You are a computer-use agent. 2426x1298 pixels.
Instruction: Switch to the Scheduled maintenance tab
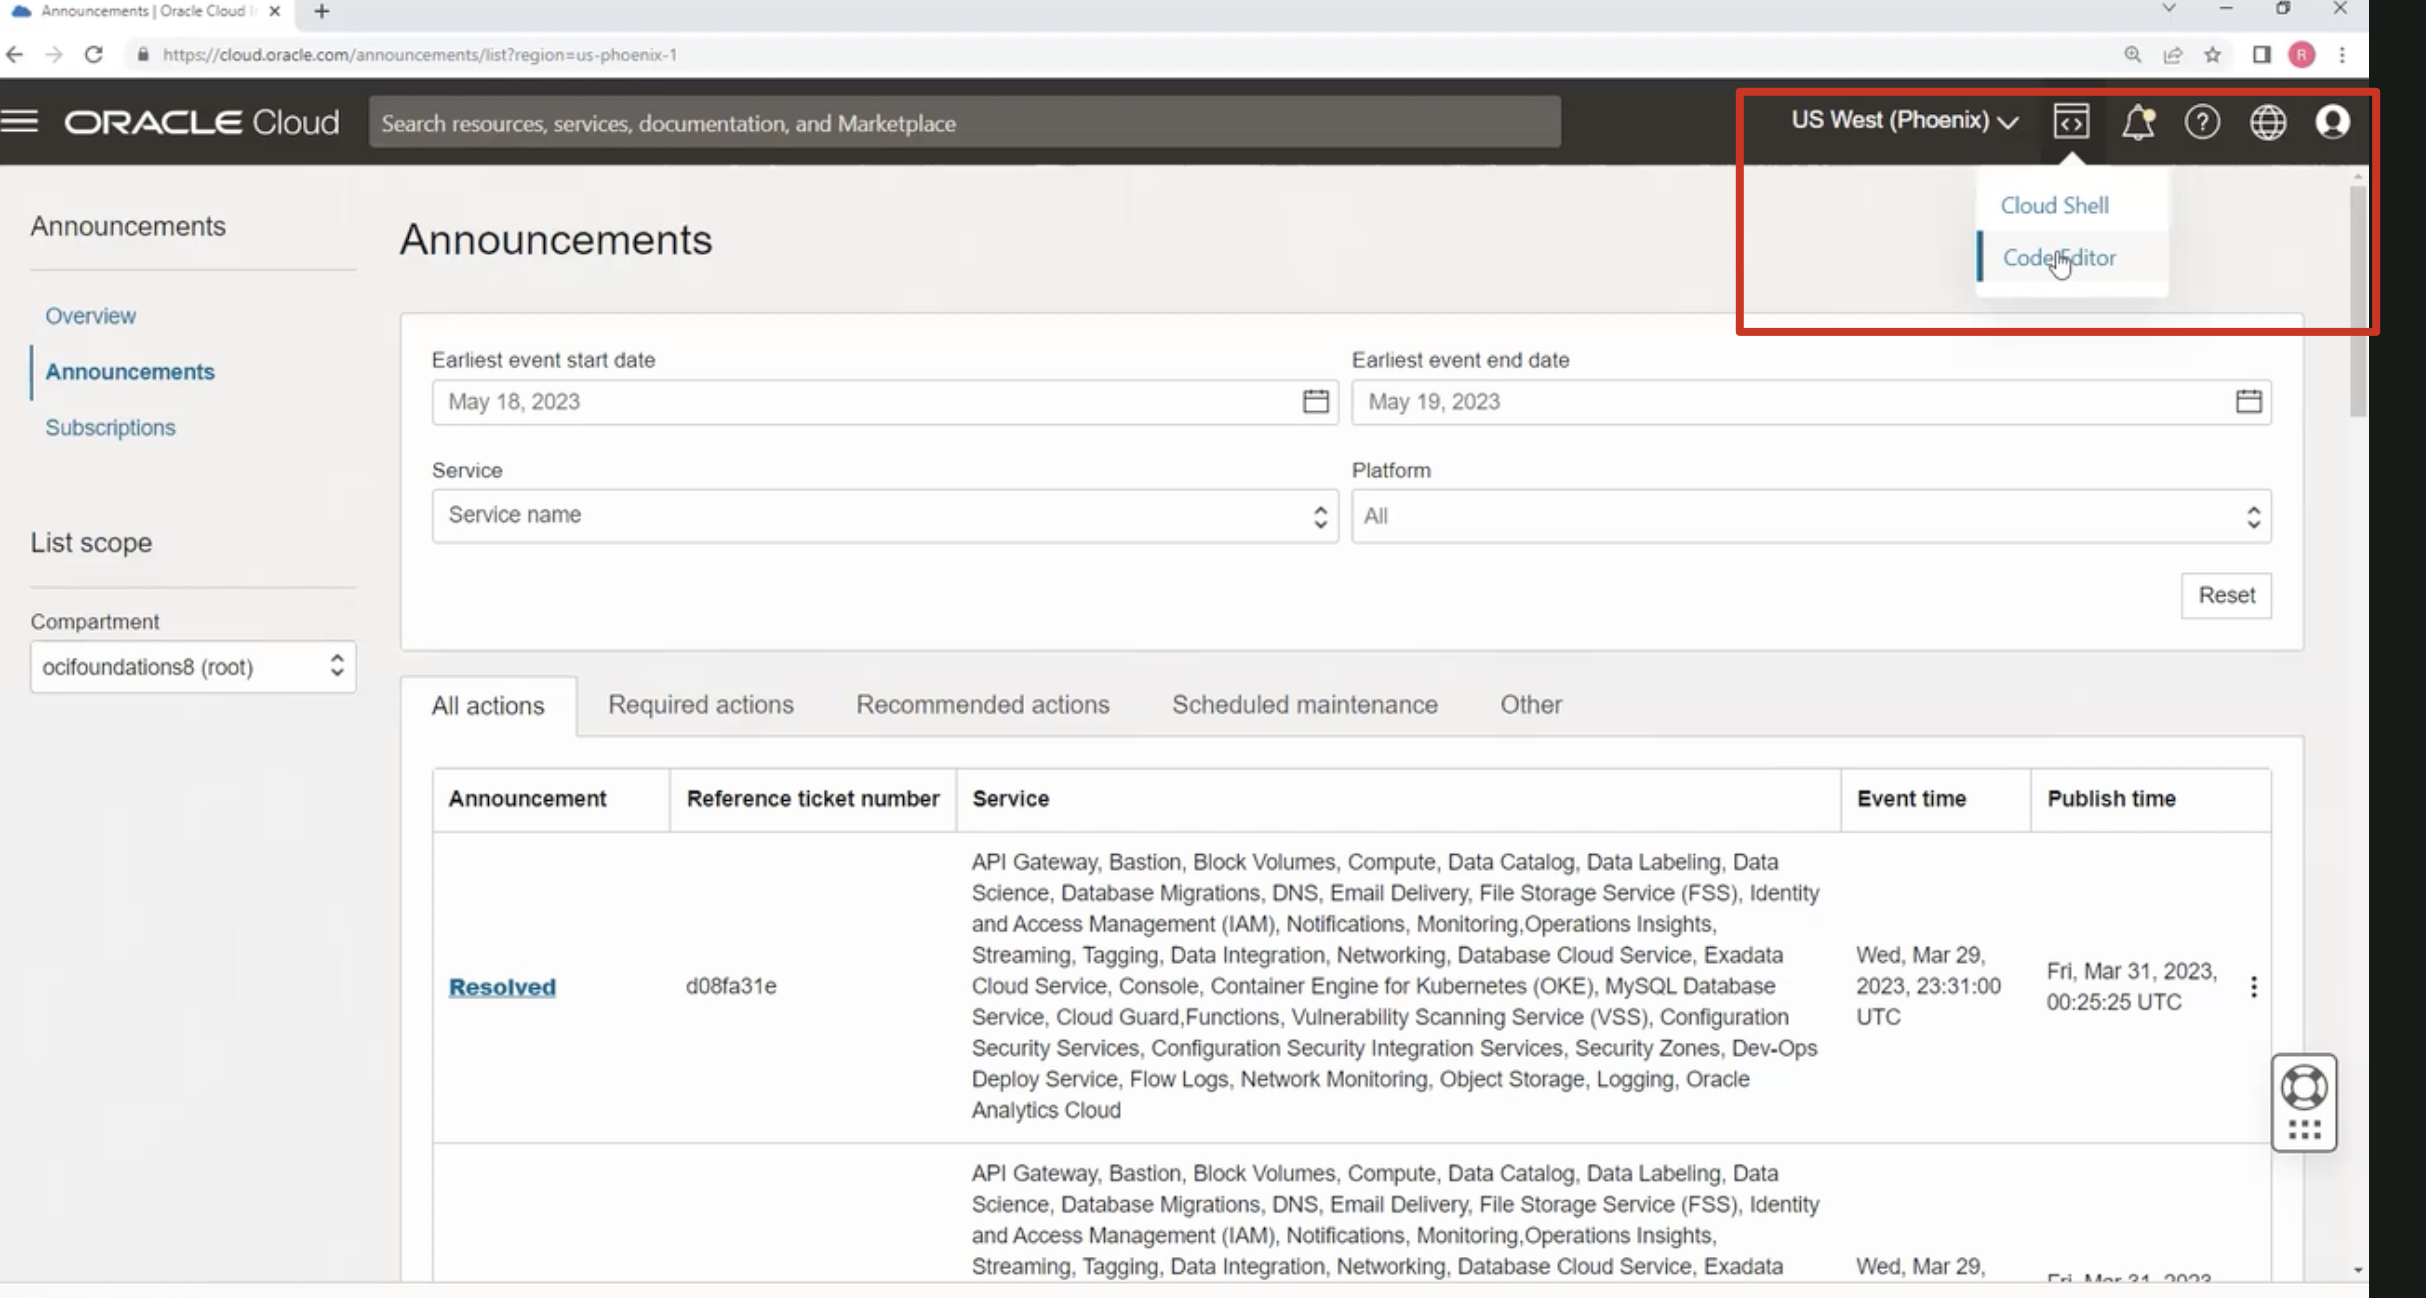(x=1304, y=705)
